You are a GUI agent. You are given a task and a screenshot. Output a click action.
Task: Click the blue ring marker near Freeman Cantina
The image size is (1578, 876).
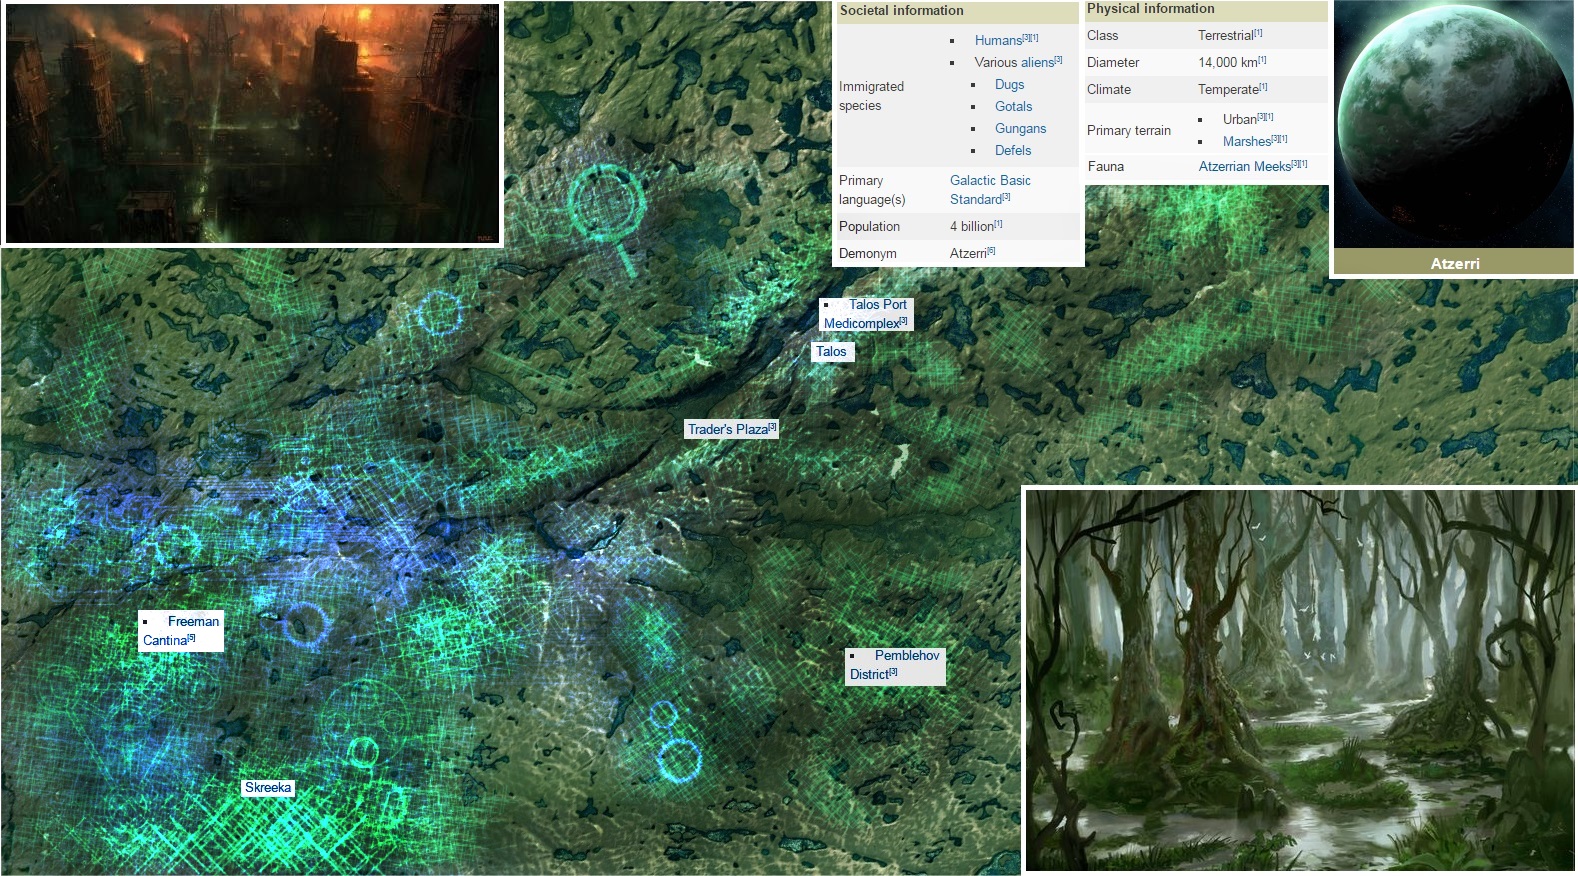(x=305, y=624)
